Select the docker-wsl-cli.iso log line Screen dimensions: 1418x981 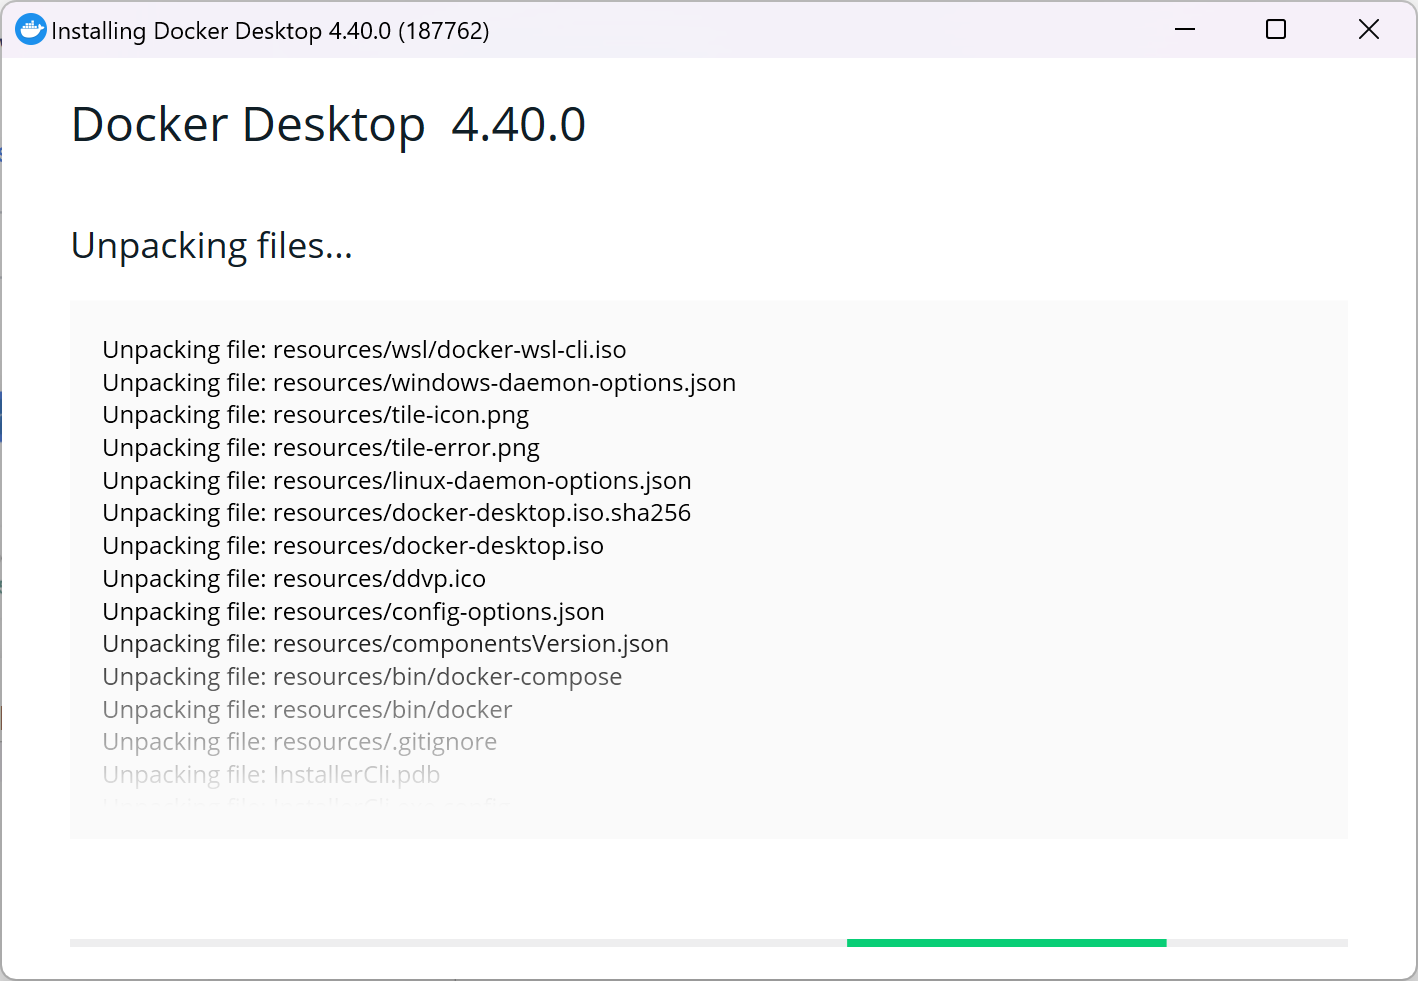(x=364, y=350)
